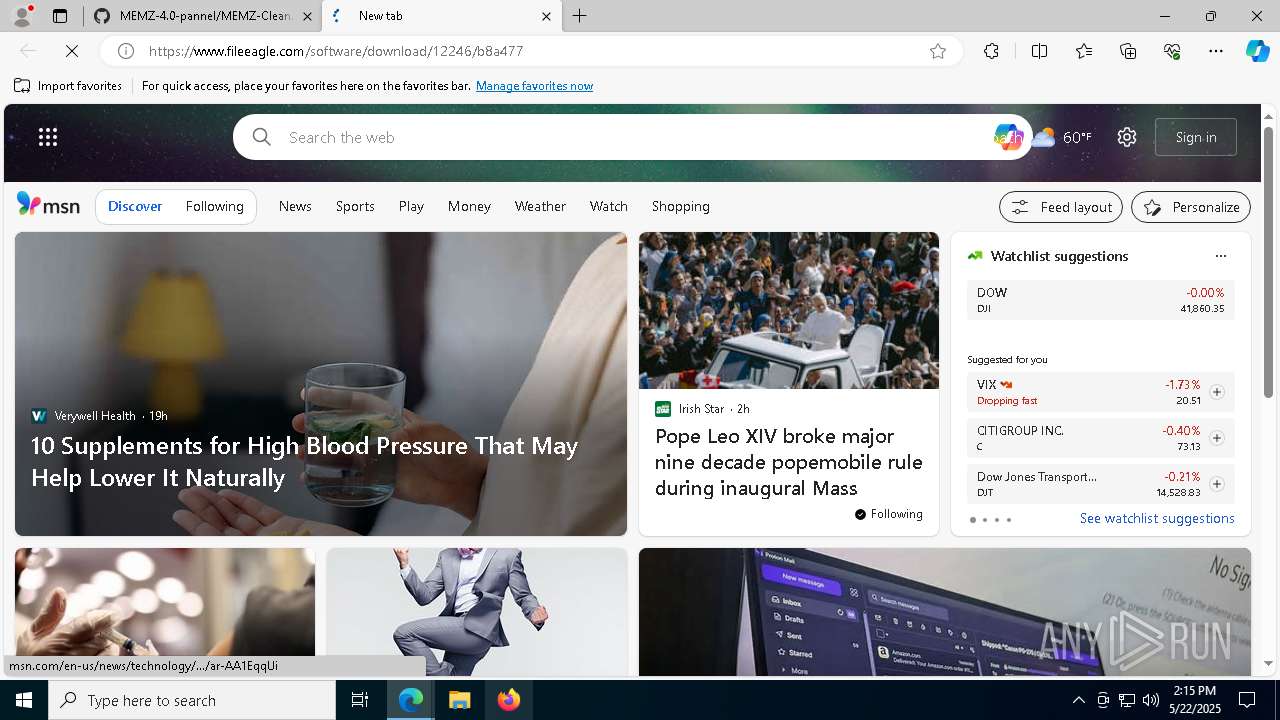Add this page to favorites star
The height and width of the screenshot is (720, 1280).
(938, 51)
